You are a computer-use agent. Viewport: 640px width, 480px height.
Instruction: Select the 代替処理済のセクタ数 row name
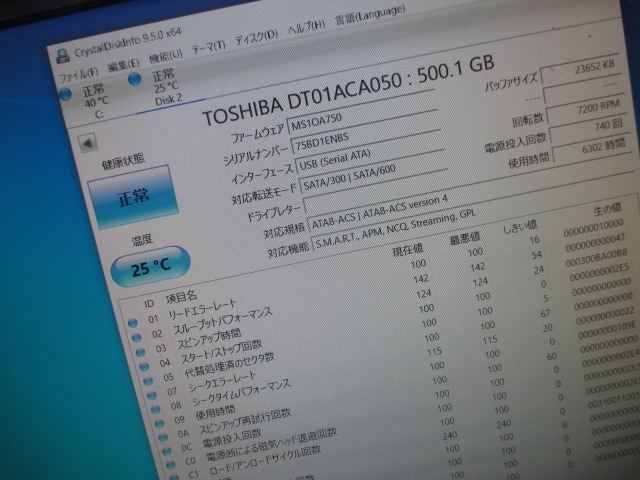229,365
